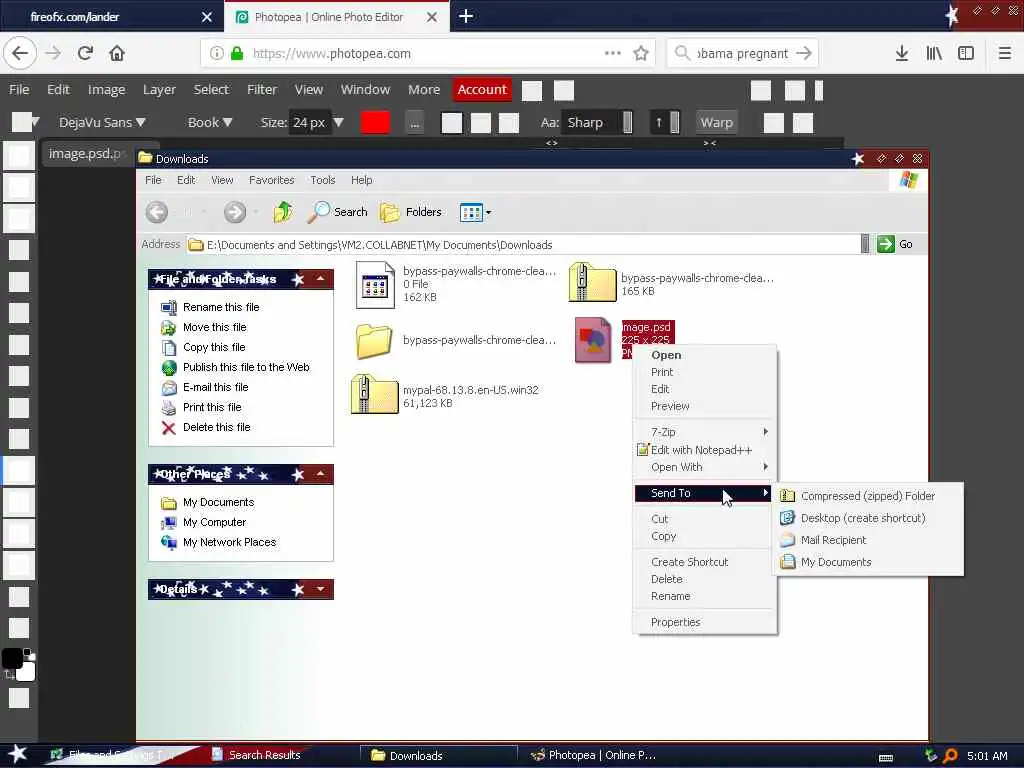The image size is (1024, 768).
Task: Open My Computer in Other Places
Action: click(214, 522)
